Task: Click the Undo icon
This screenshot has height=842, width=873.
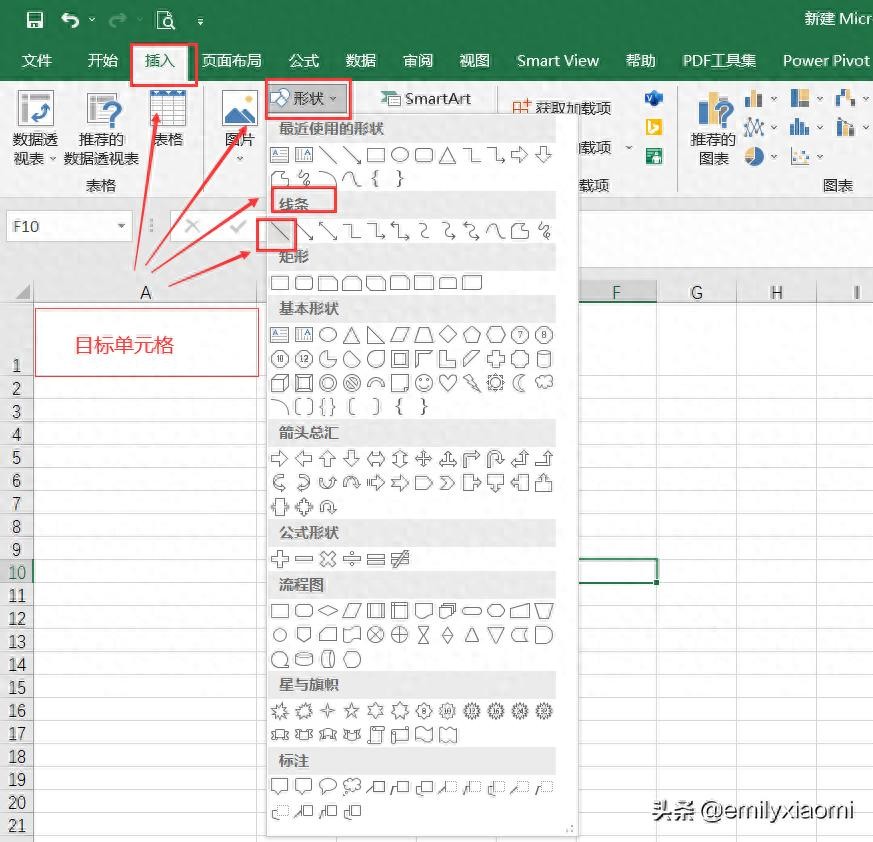Action: 69,20
